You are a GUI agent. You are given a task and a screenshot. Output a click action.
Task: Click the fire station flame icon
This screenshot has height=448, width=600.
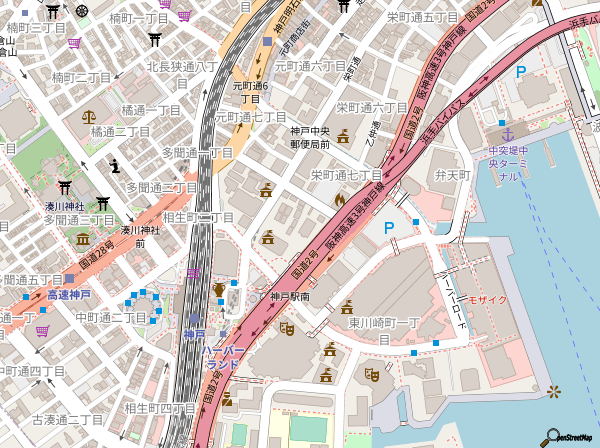click(340, 199)
